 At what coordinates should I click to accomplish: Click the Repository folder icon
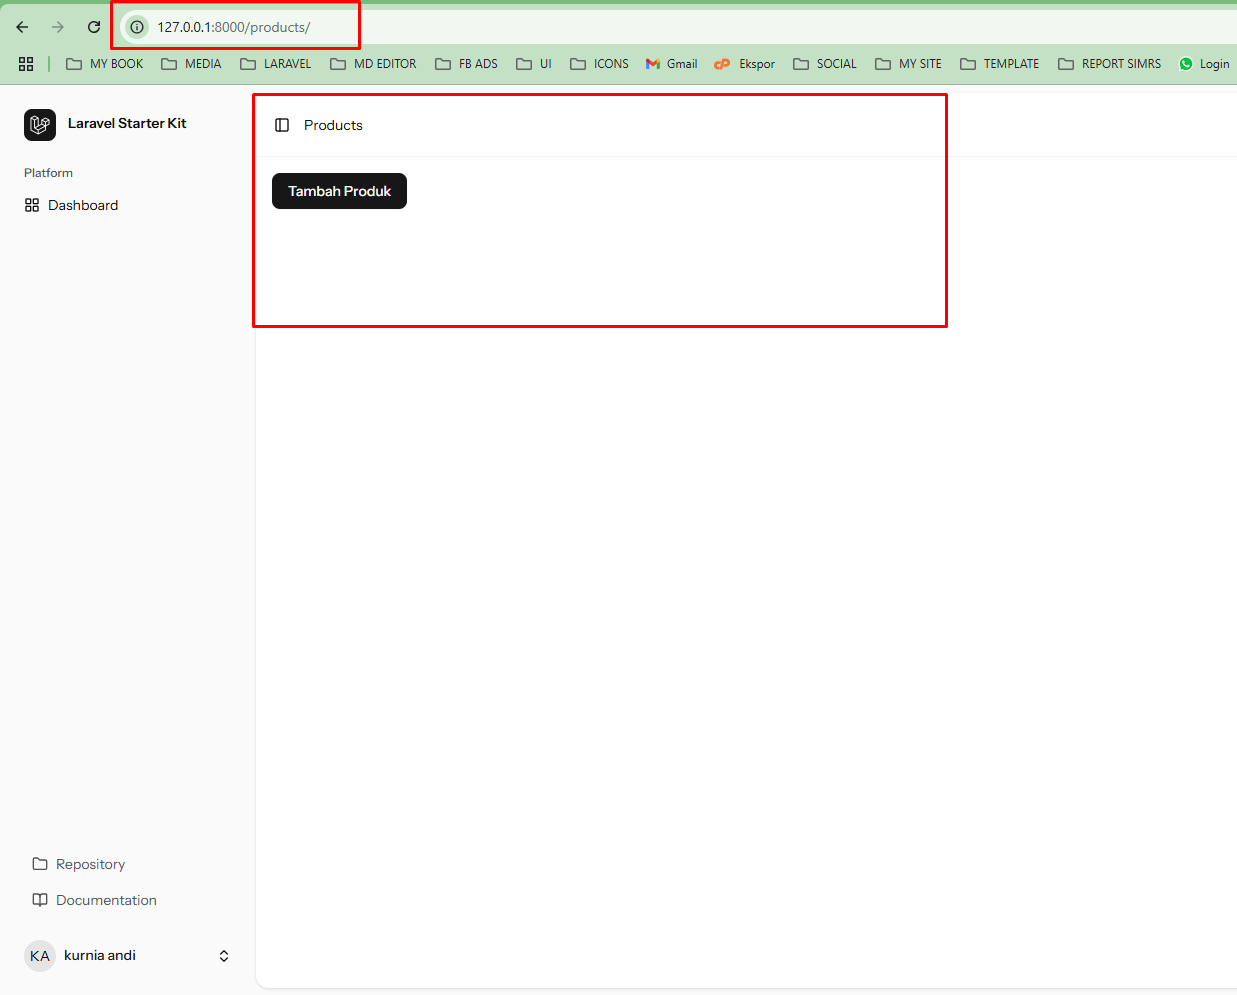click(39, 864)
